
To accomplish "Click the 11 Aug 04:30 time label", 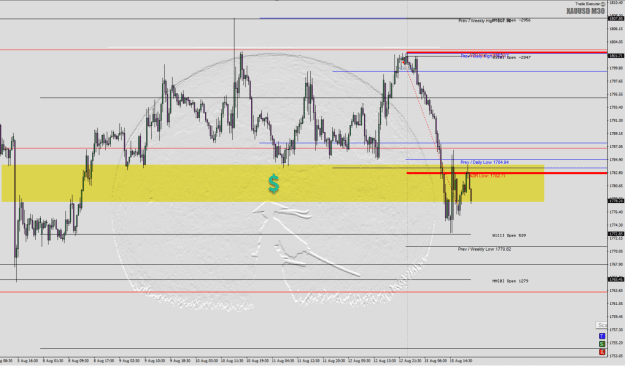I will 283,361.
